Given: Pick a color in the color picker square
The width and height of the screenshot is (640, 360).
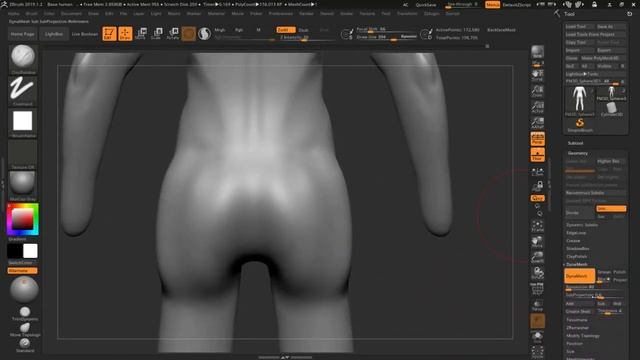Looking at the screenshot, I should click(22, 220).
